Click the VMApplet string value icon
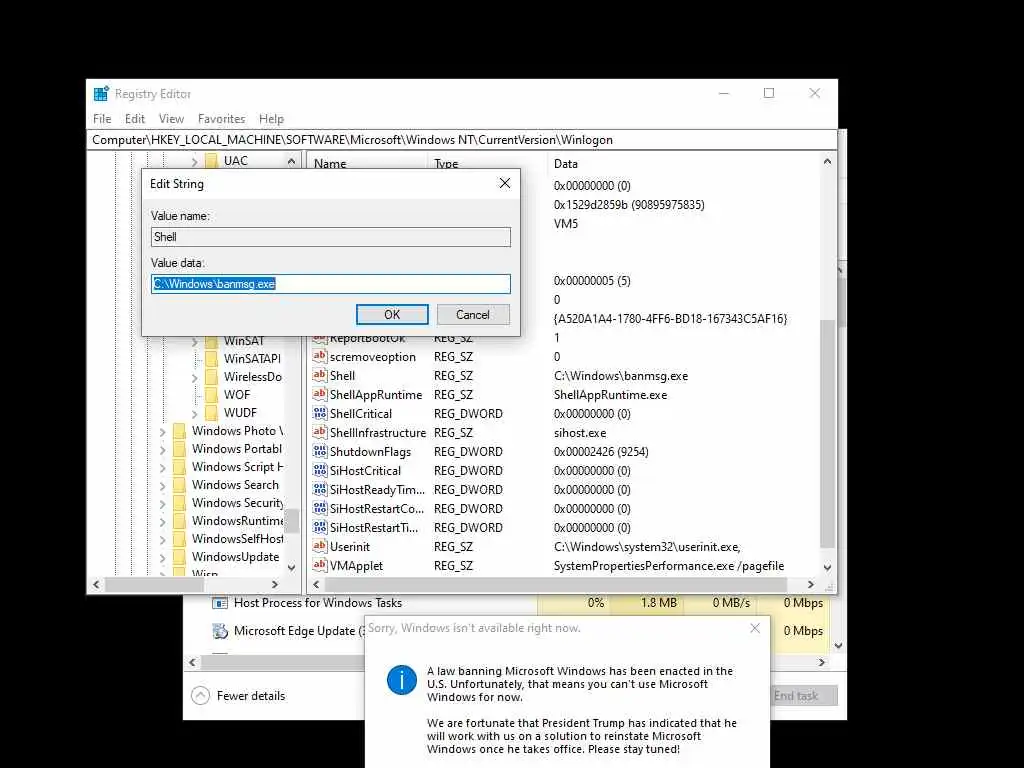The width and height of the screenshot is (1024, 768). pos(319,566)
